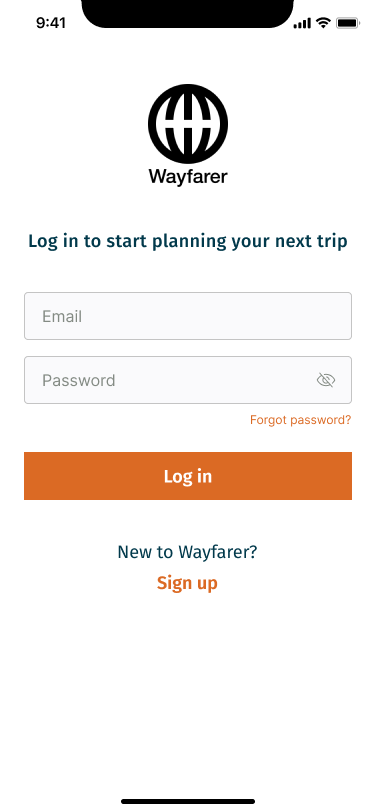Select the 'New to Wayfarer?' text
This screenshot has width=375, height=812.
click(188, 552)
